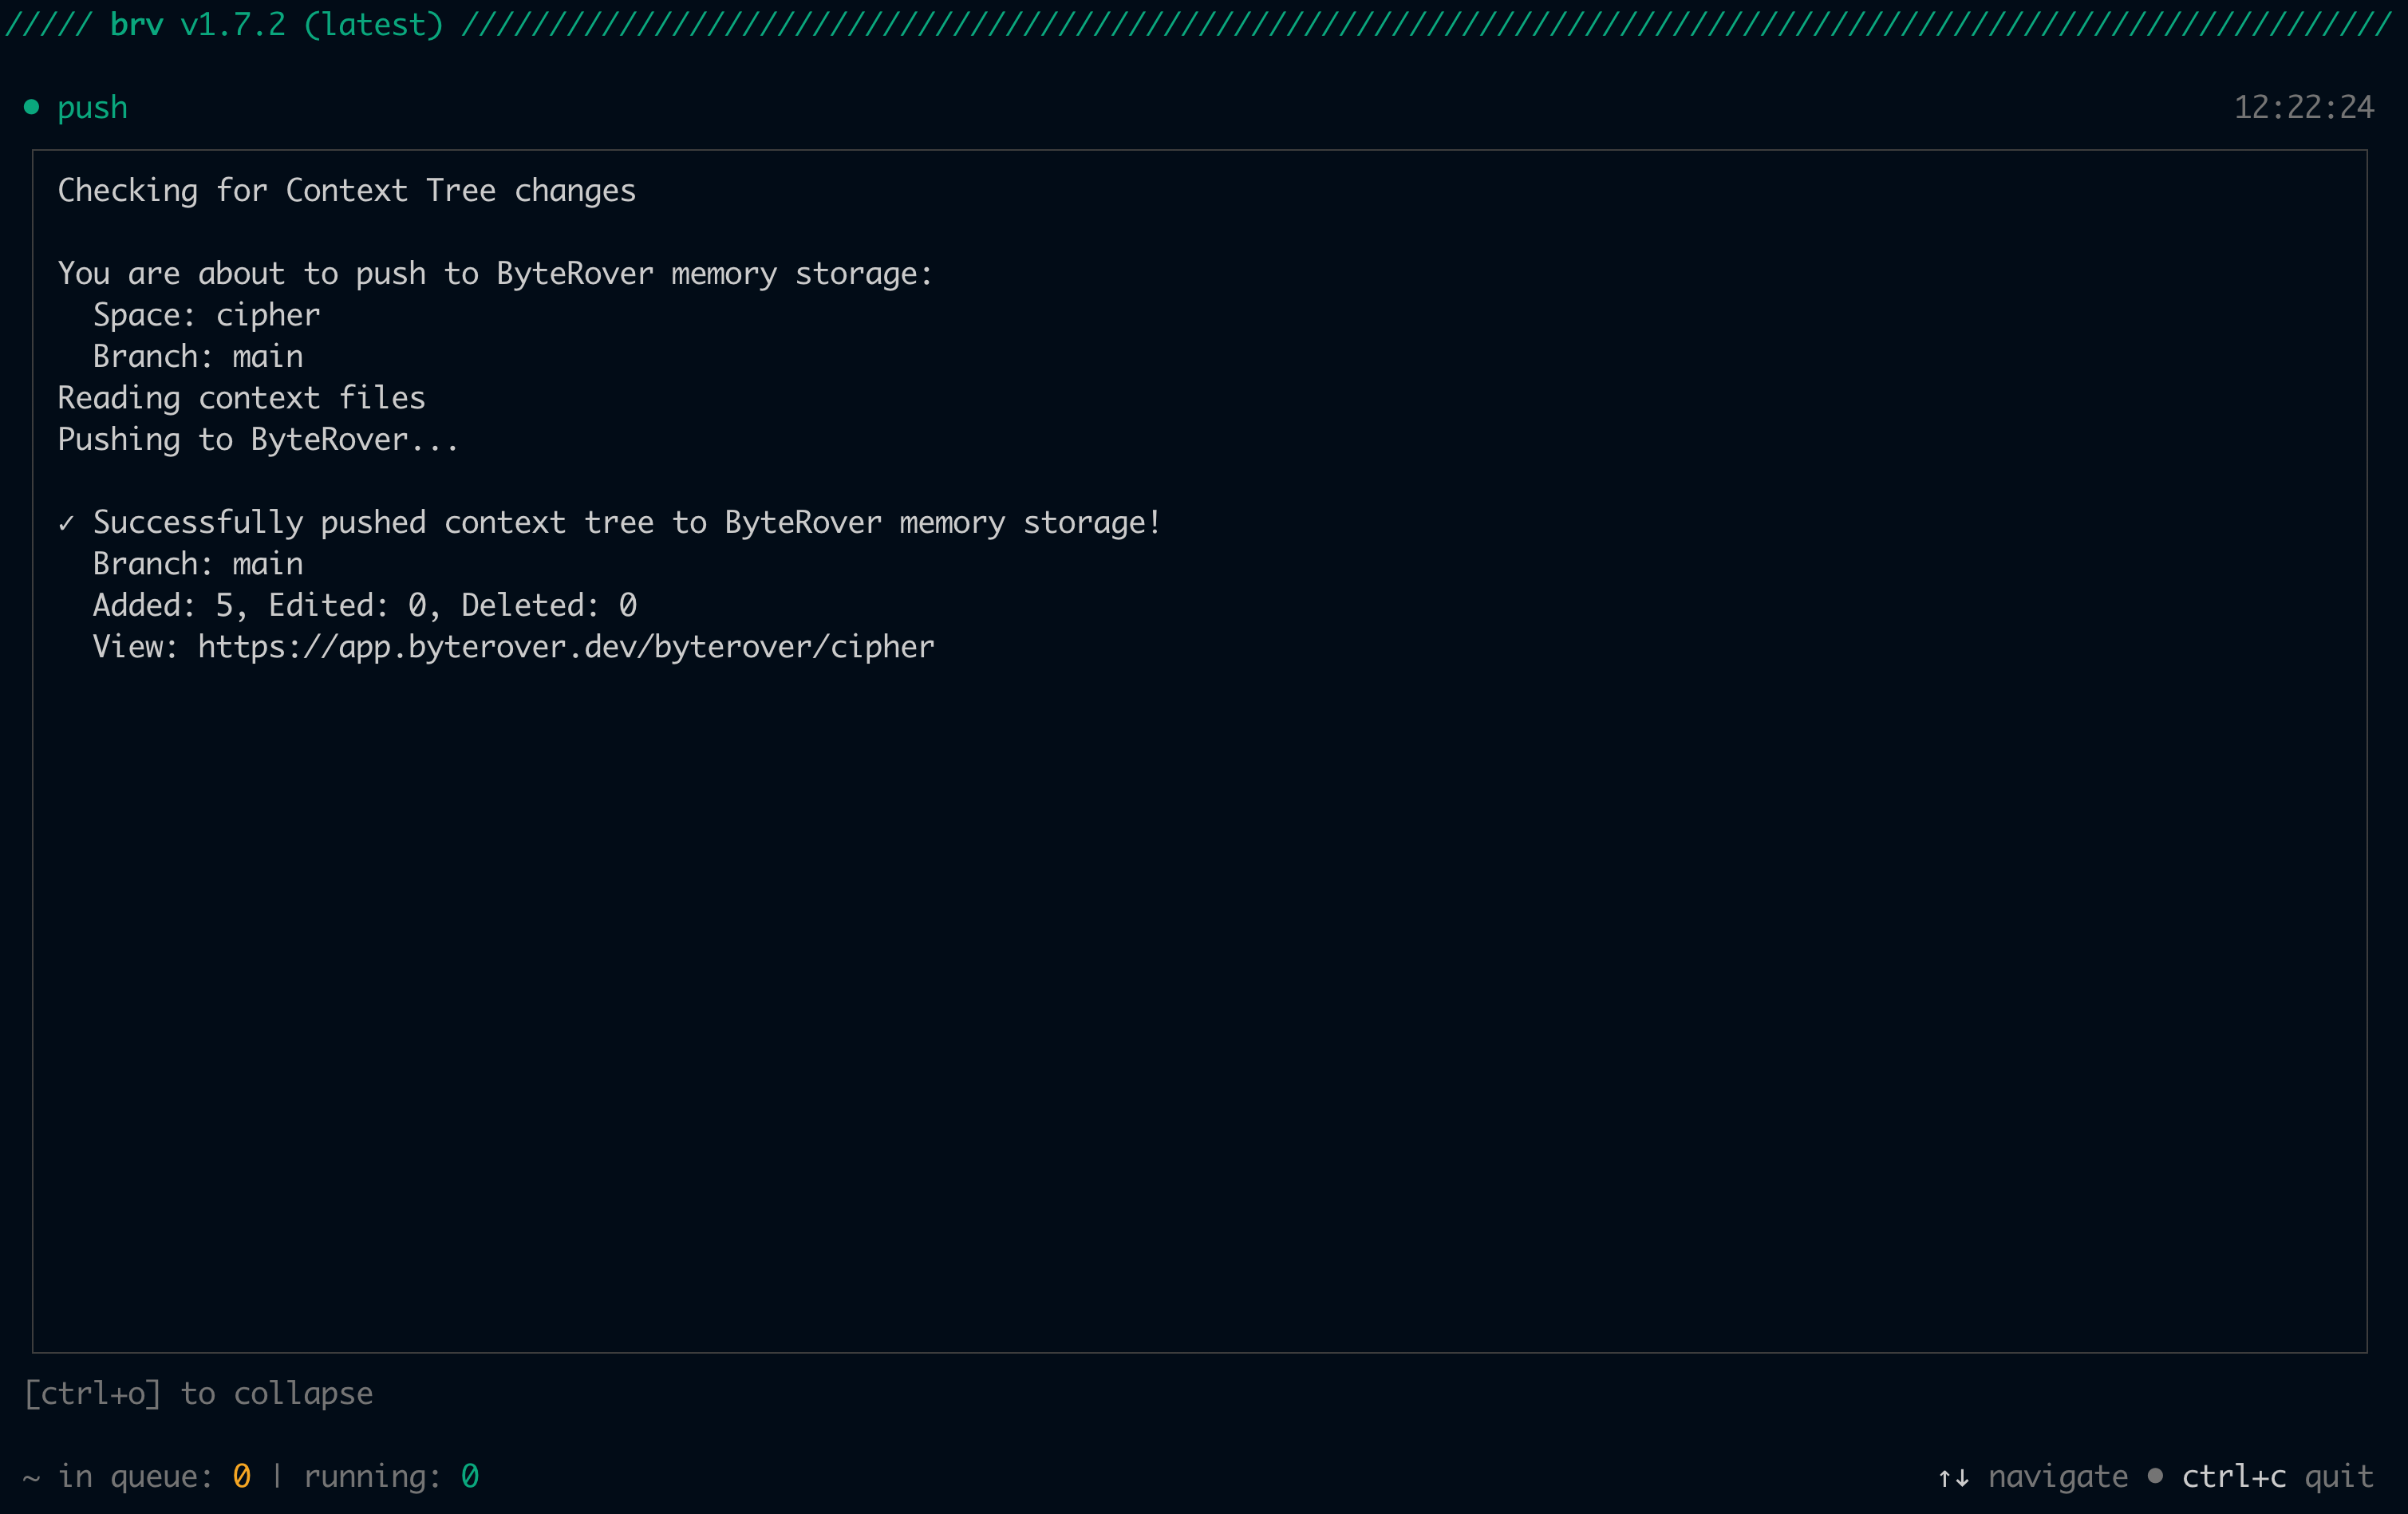Image resolution: width=2408 pixels, height=1514 pixels.
Task: Click the green status dot beside push
Action: (x=31, y=107)
